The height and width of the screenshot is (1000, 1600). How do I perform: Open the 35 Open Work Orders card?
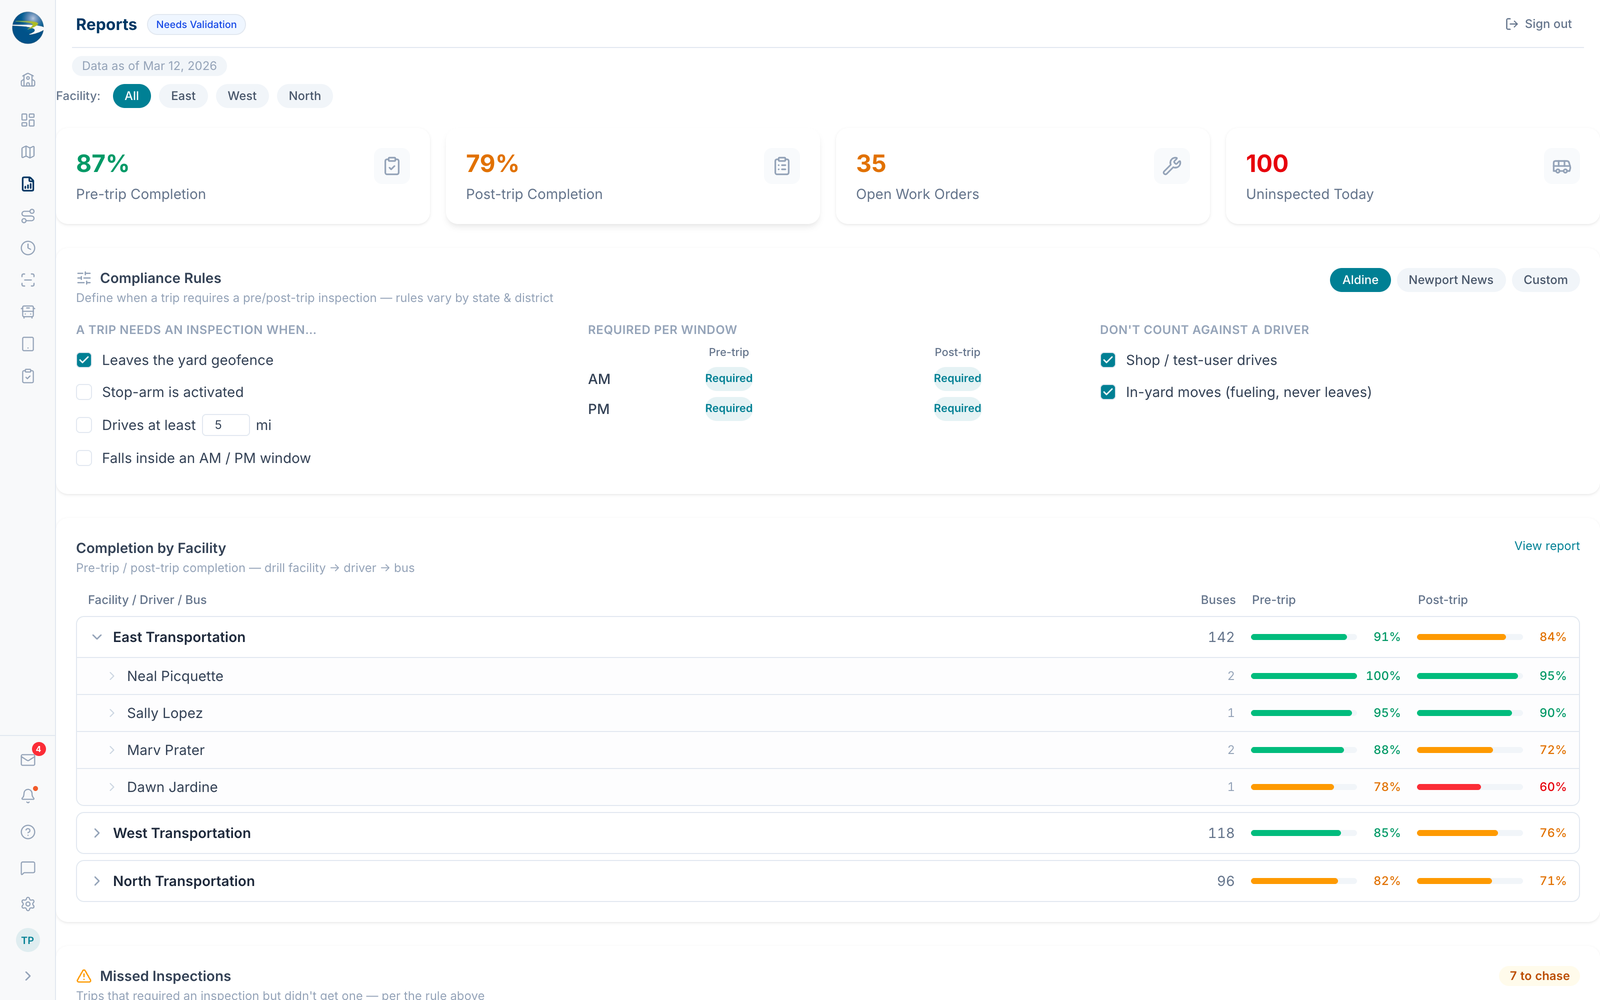1023,177
